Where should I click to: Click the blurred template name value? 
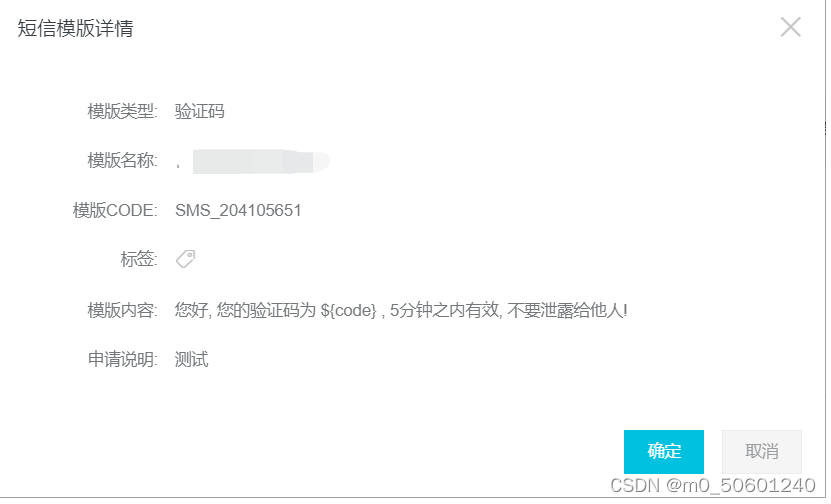coord(260,161)
